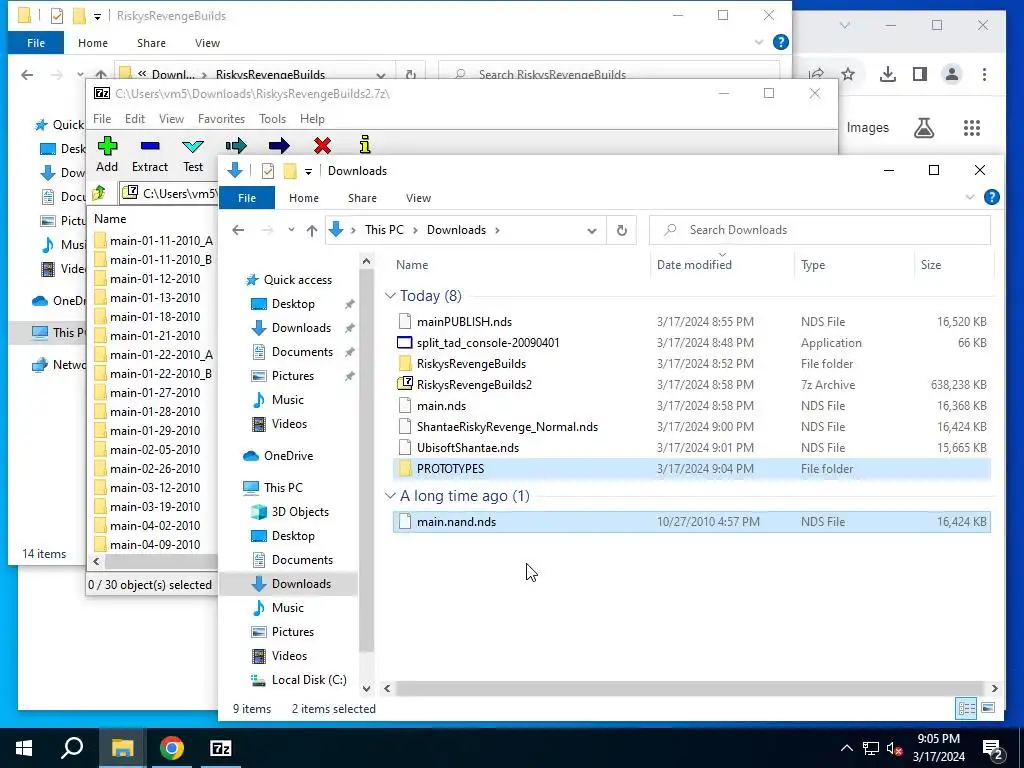
Task: Switch Downloads to details view layout
Action: point(967,708)
